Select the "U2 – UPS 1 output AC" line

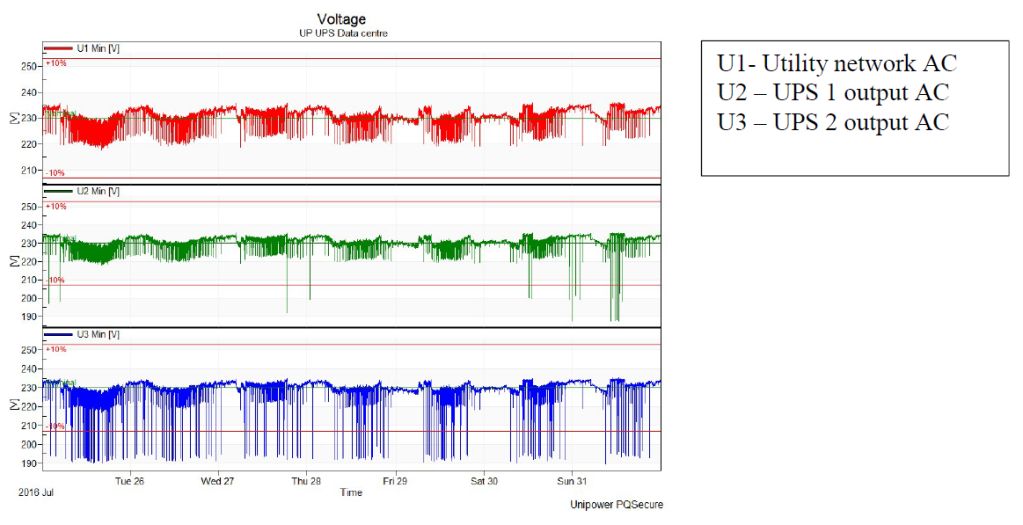[833, 93]
